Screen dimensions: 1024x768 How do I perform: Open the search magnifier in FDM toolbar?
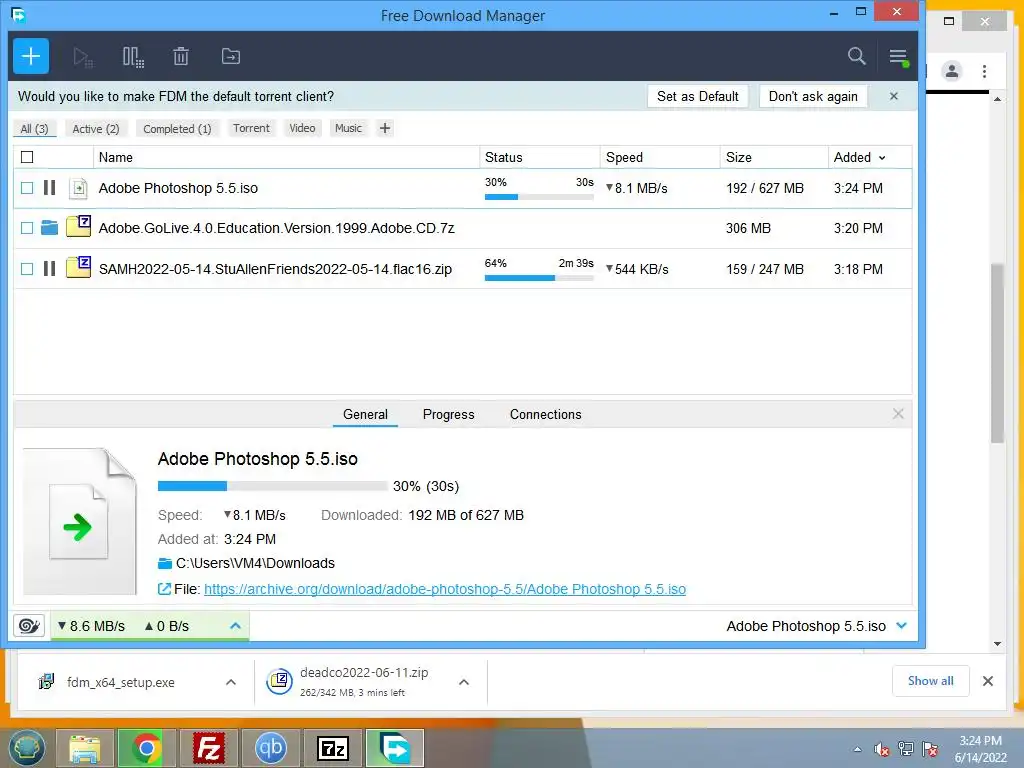pos(856,56)
